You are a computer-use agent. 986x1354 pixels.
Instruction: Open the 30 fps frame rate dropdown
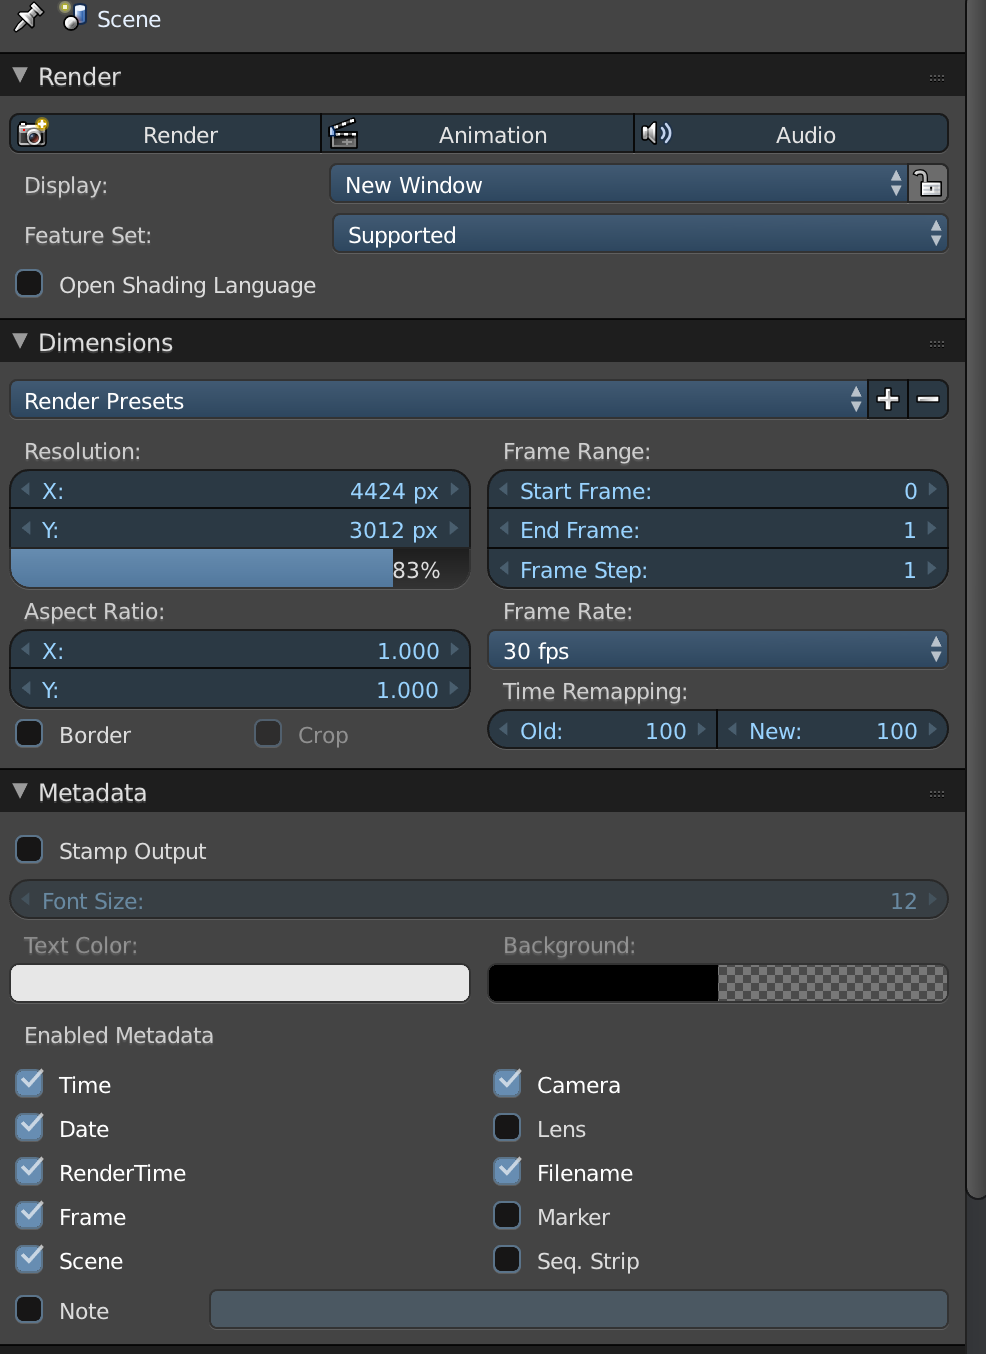click(x=718, y=650)
